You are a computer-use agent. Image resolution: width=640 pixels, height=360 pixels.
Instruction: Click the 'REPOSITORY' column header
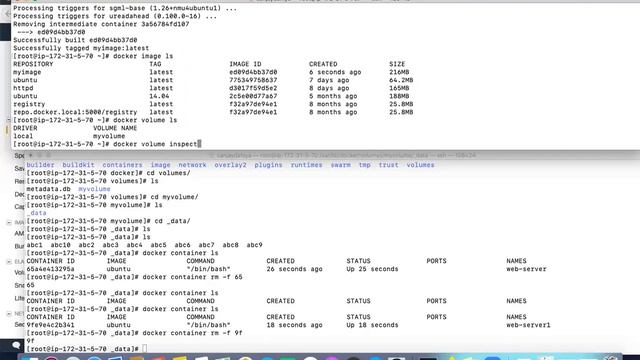tap(33, 64)
